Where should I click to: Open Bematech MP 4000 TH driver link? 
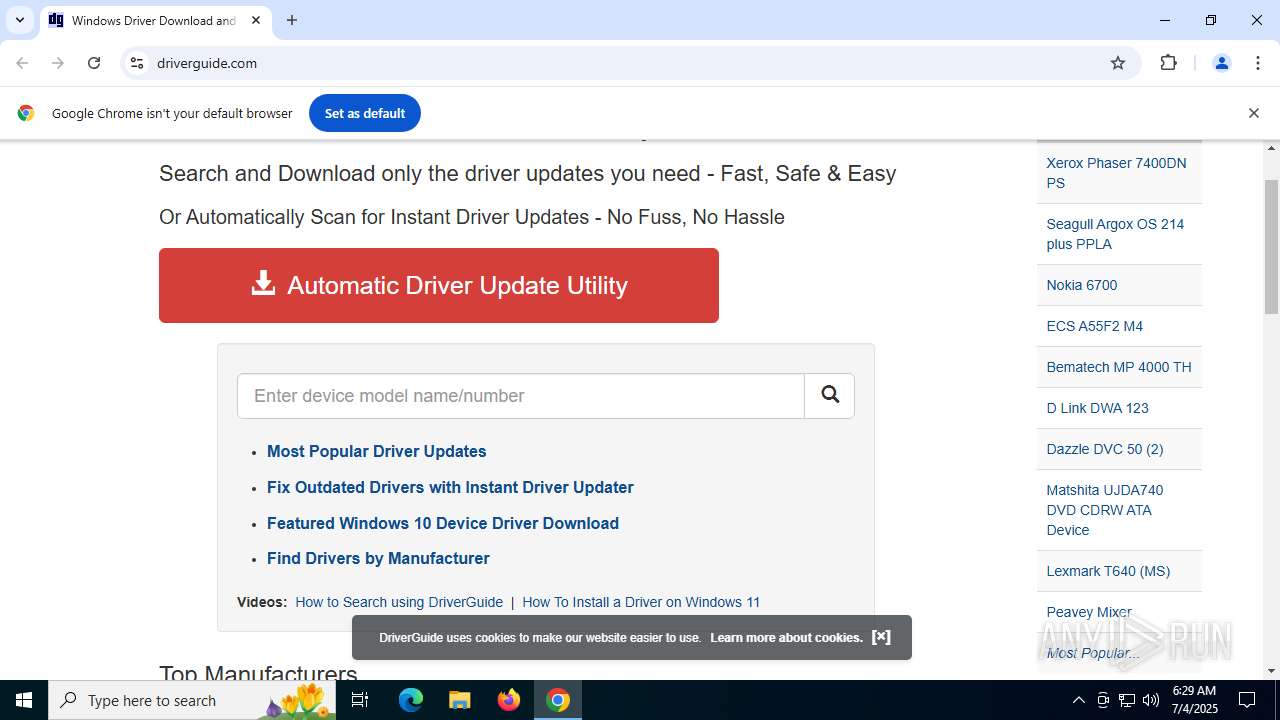pos(1119,367)
